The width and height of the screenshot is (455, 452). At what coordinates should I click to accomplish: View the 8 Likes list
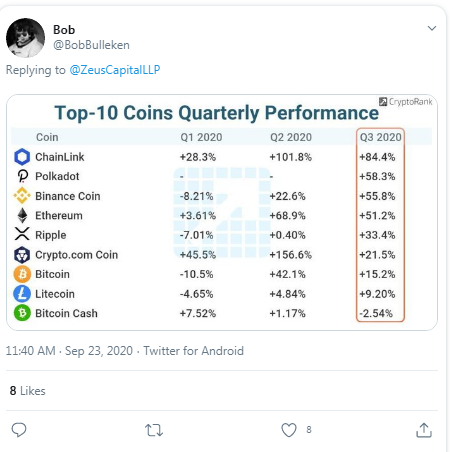[27, 391]
